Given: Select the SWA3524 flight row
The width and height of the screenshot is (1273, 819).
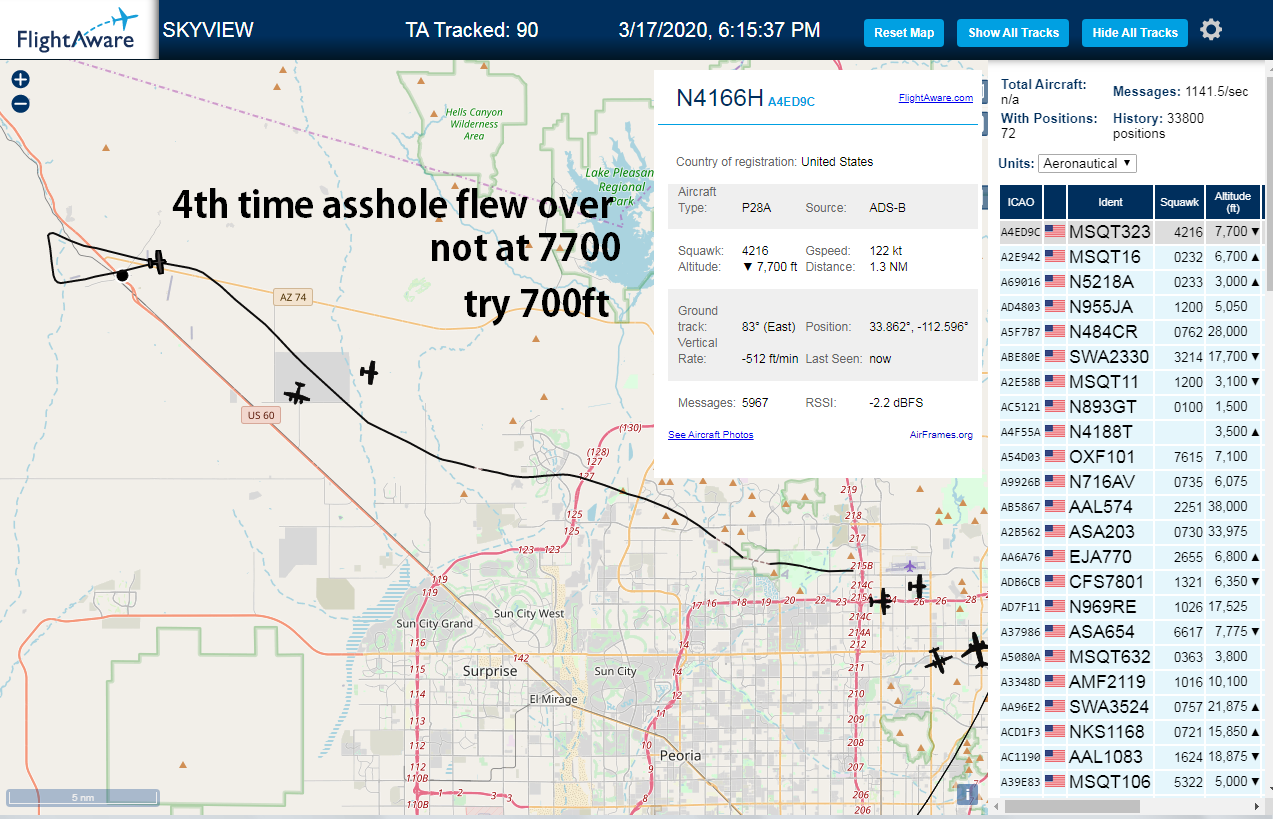Looking at the screenshot, I should (1130, 706).
